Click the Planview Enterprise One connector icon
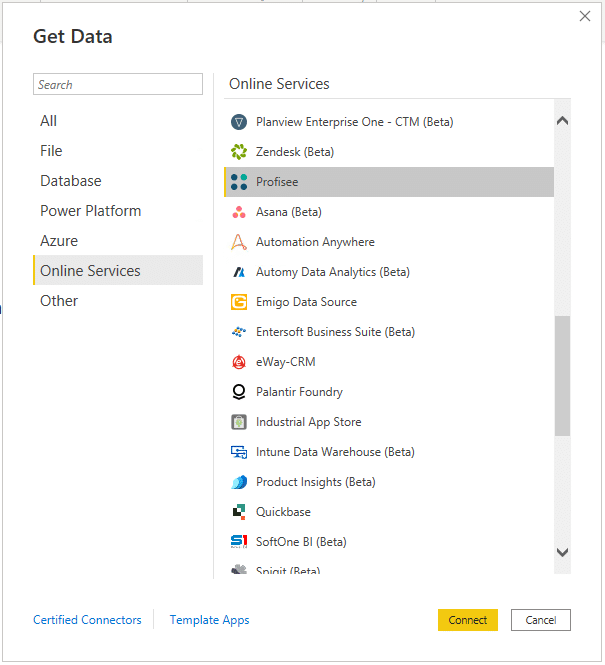The height and width of the screenshot is (665, 605). pos(239,122)
